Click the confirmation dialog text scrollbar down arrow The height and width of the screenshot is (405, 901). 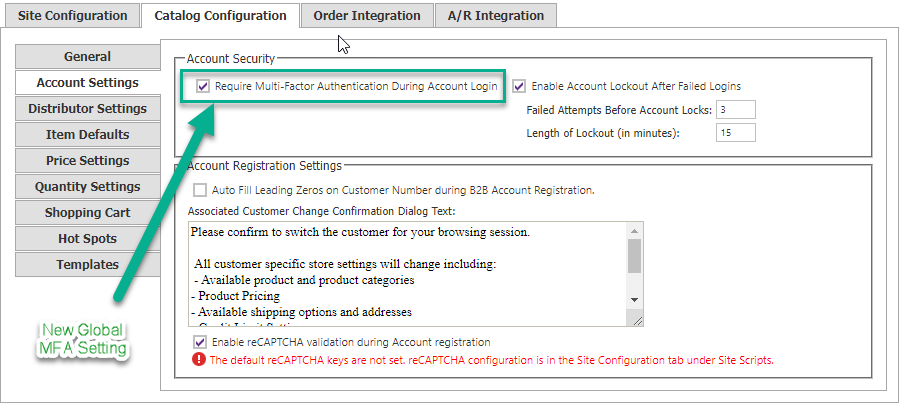pos(634,299)
